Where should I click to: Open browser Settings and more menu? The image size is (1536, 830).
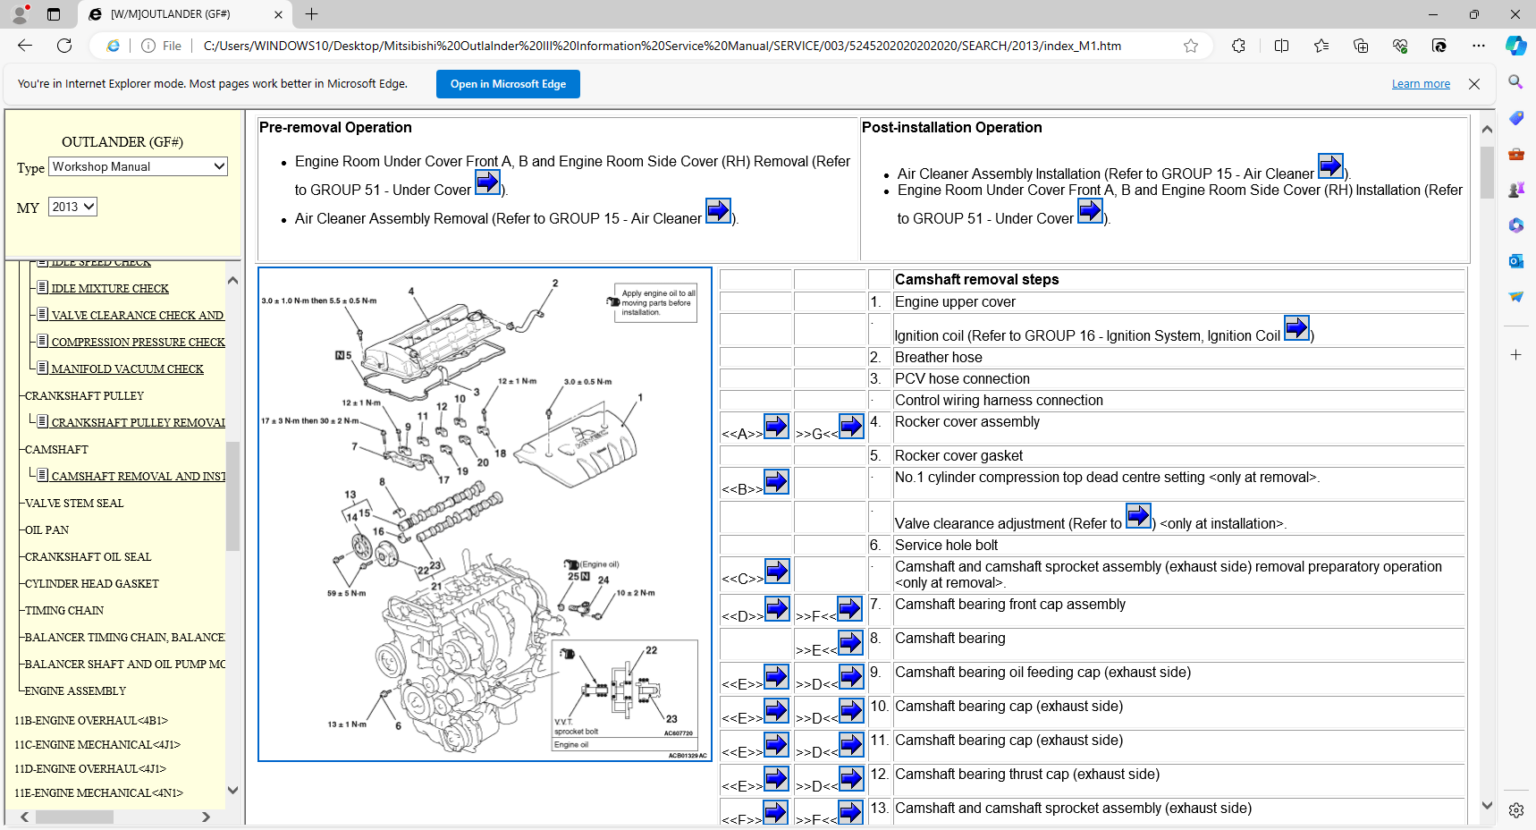(1478, 46)
